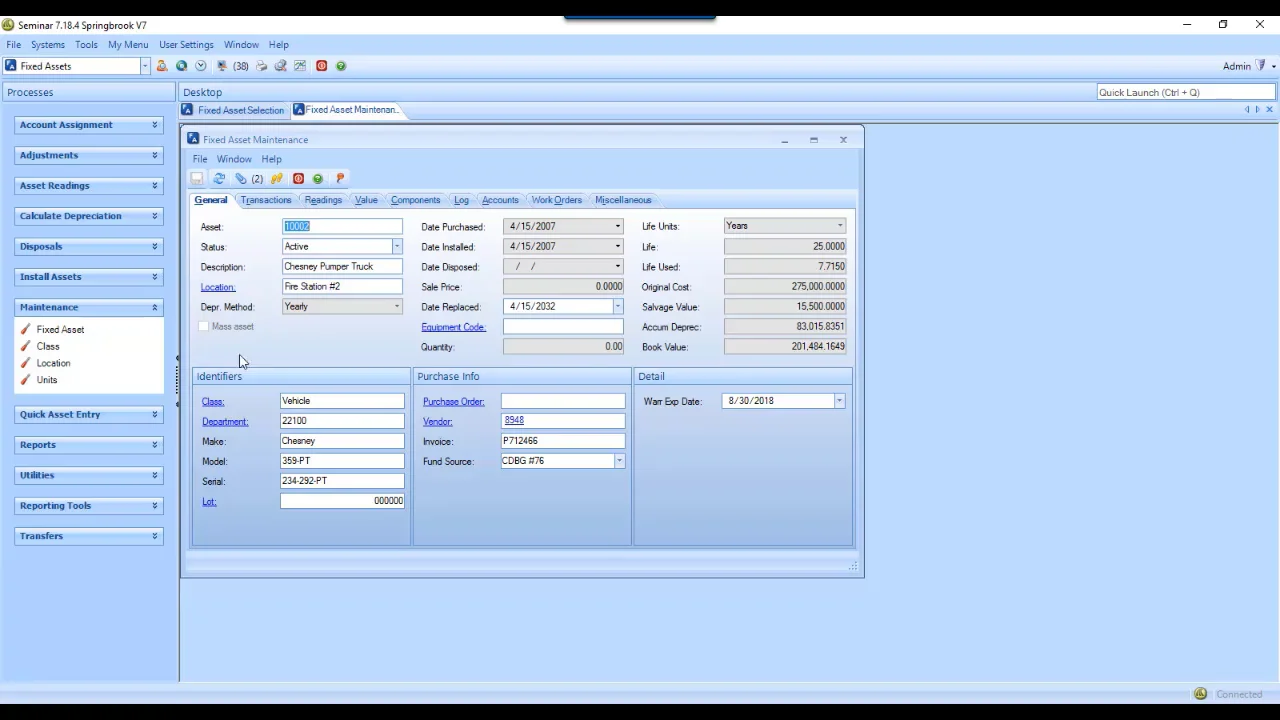
Task: Expand the Date Purchased date picker
Action: (x=617, y=227)
